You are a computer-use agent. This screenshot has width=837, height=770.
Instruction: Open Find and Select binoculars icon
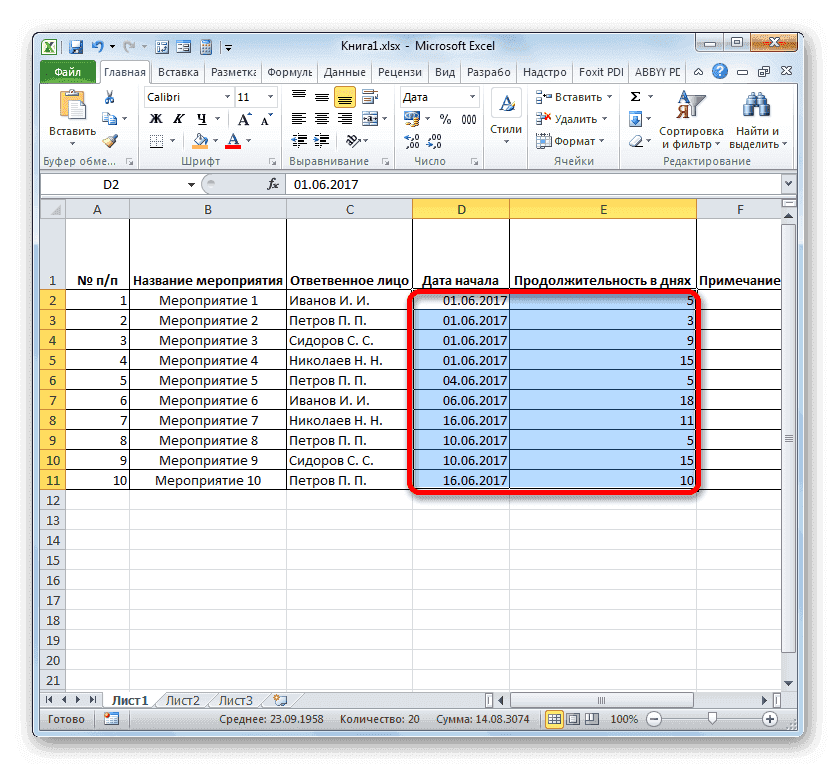pos(756,105)
